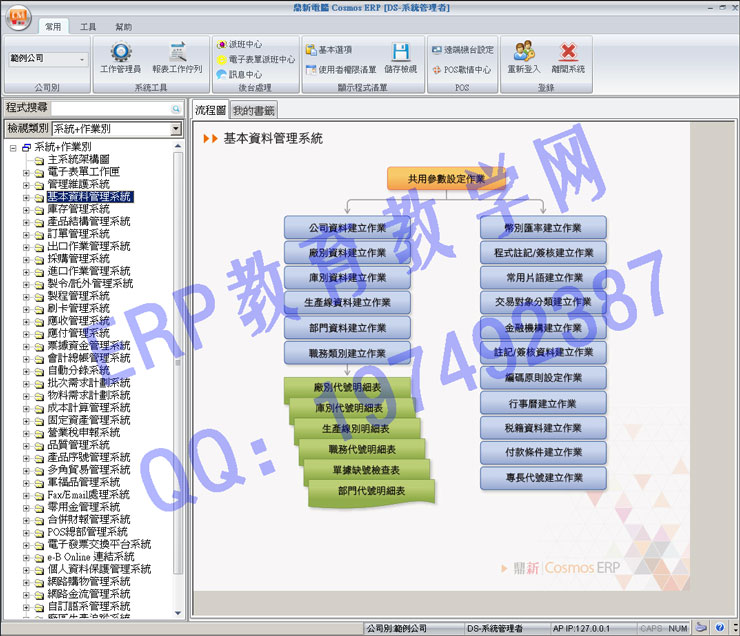
Task: Select 產品結構管理系統 in the tree
Action: pyautogui.click(x=89, y=221)
